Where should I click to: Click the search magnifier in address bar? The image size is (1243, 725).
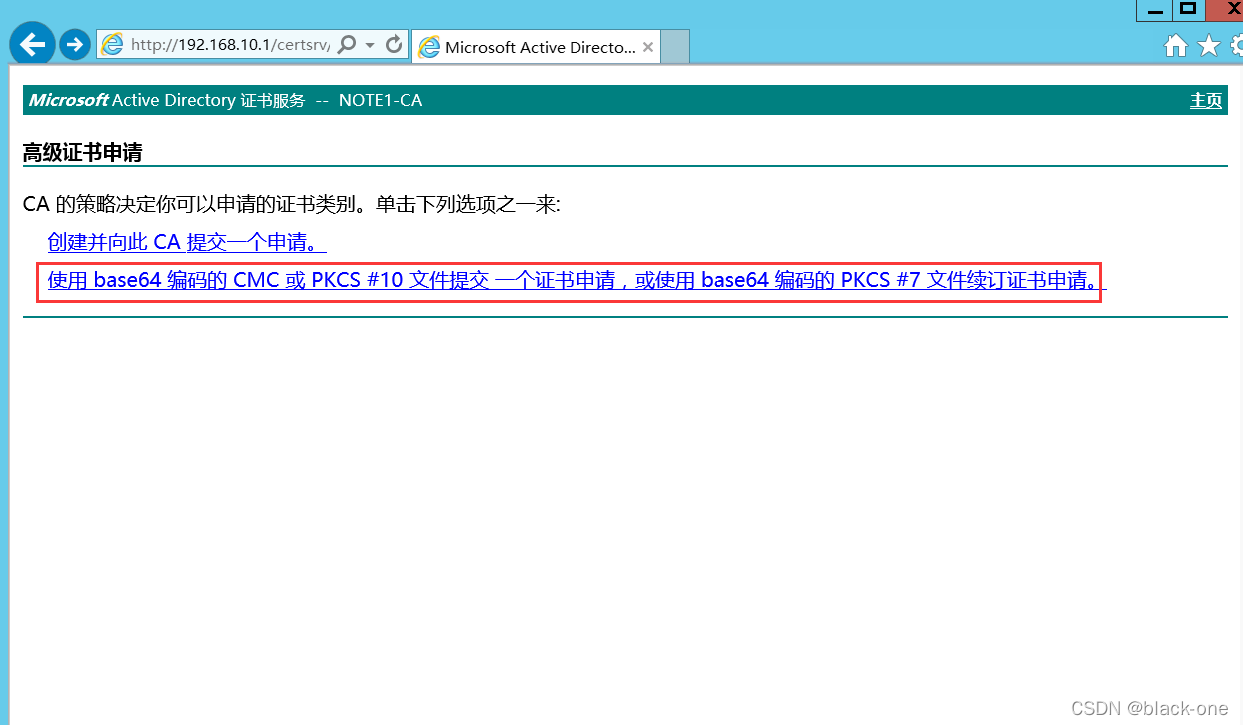coord(347,45)
